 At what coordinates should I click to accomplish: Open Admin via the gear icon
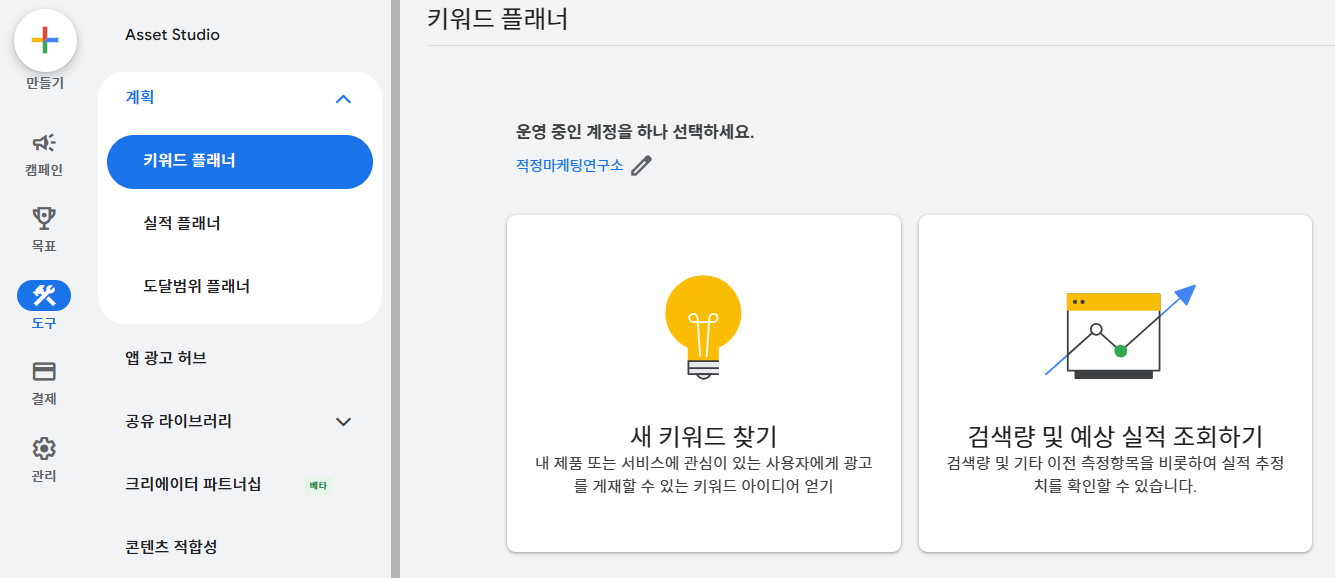(44, 448)
